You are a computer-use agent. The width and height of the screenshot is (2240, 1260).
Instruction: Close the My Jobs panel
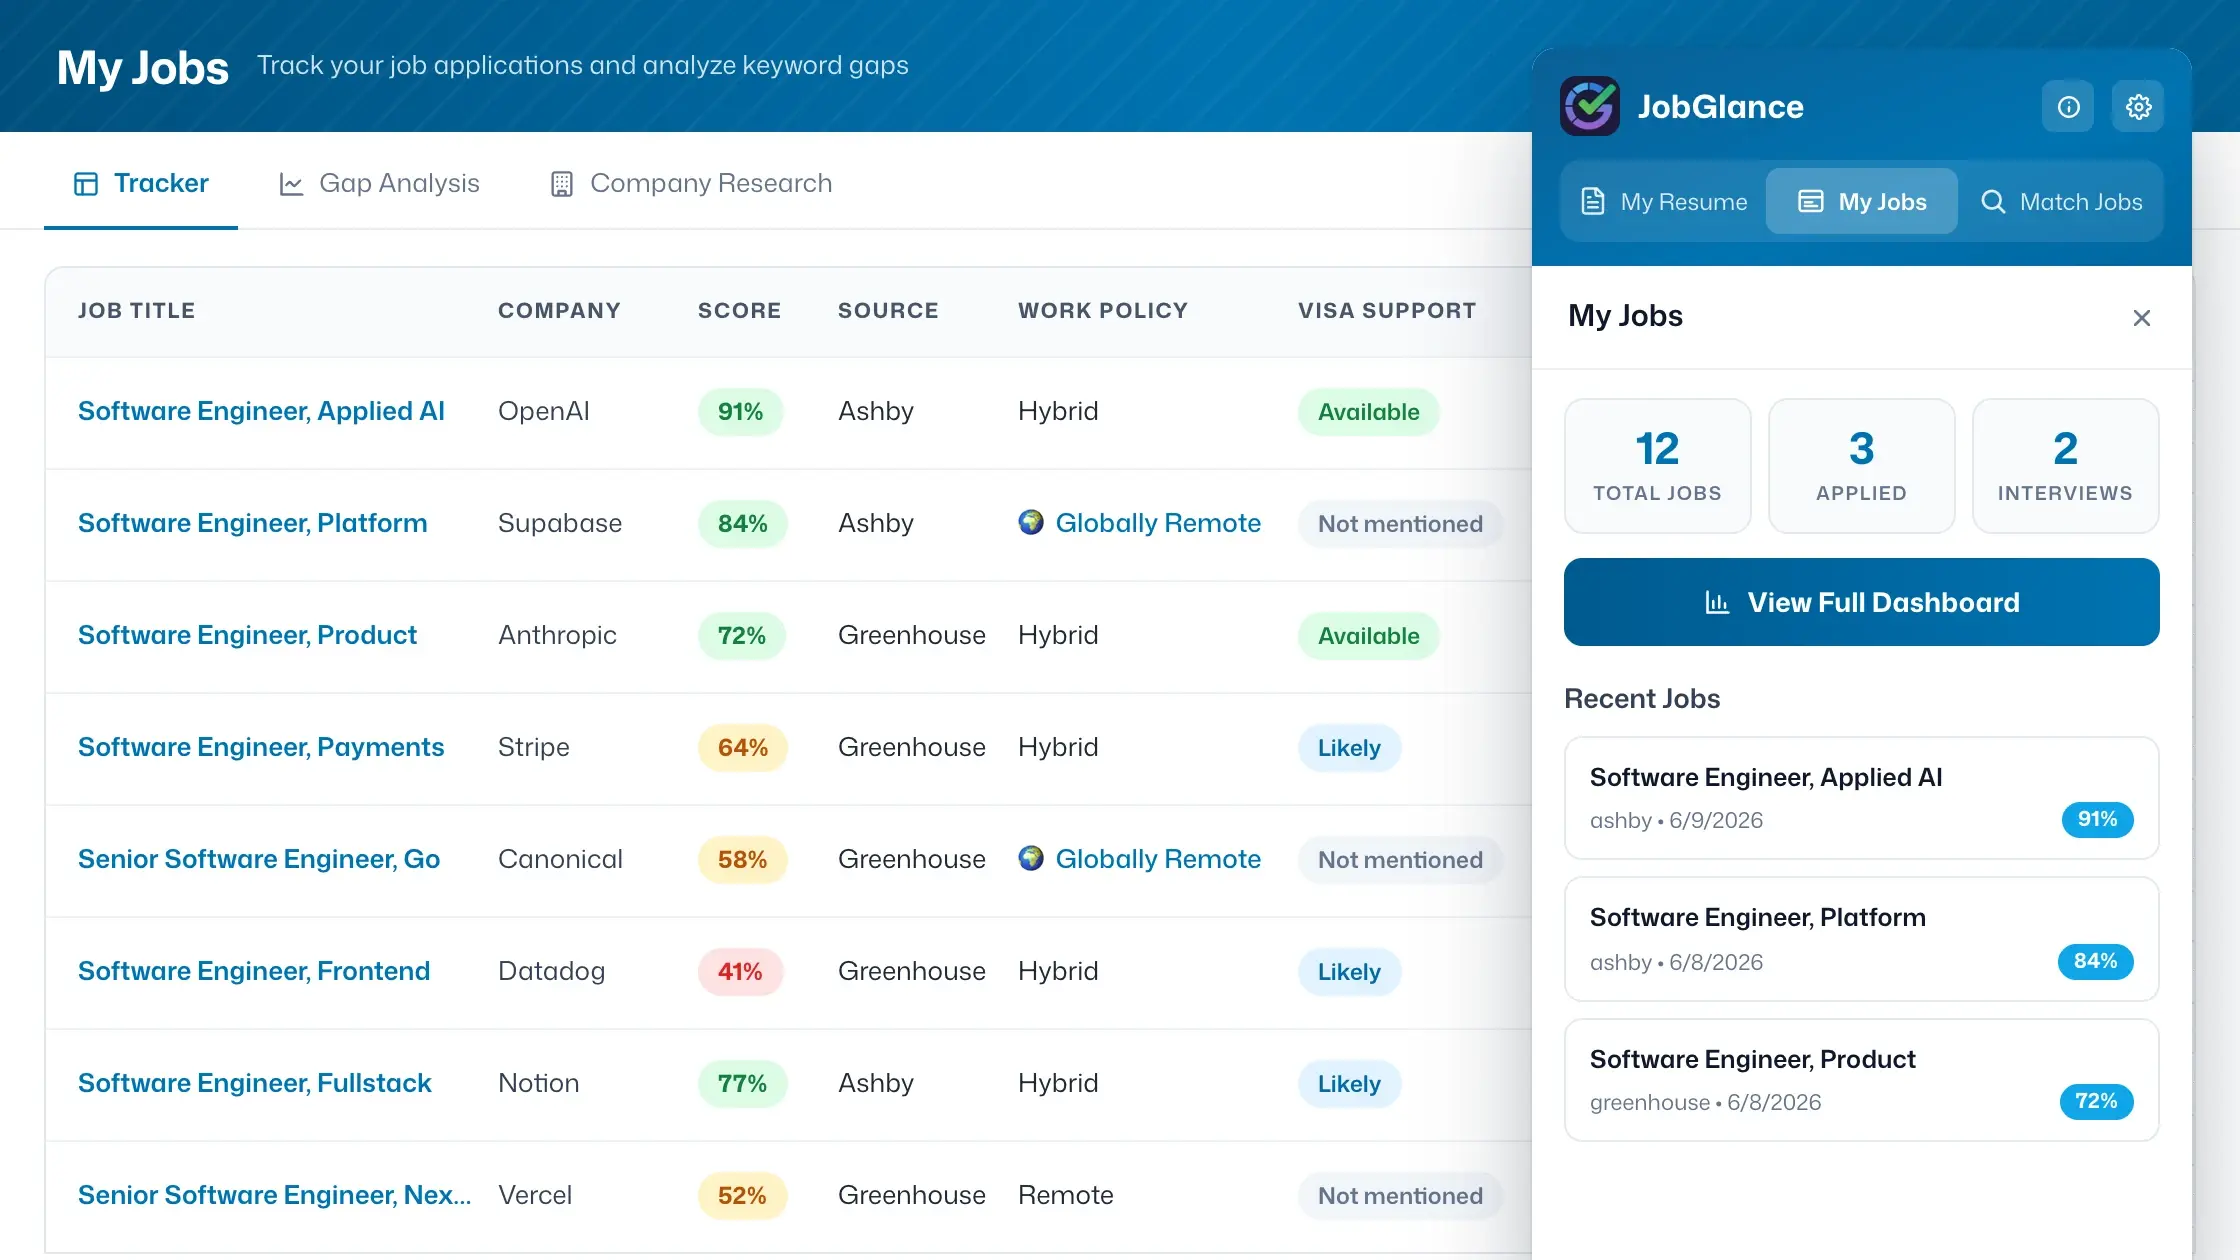2141,318
